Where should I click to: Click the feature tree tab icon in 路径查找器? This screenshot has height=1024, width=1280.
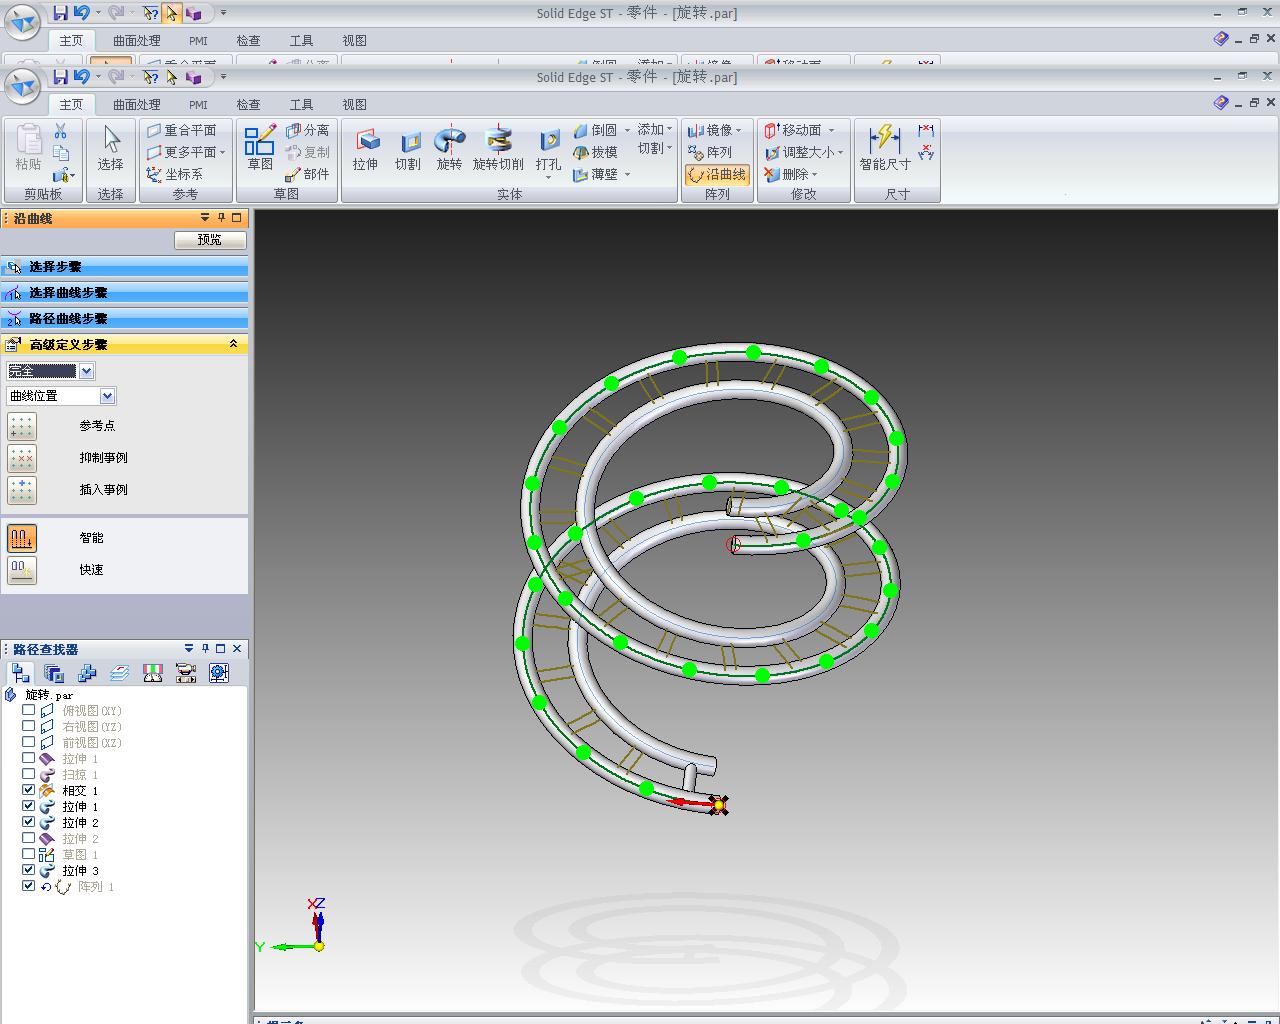(20, 673)
